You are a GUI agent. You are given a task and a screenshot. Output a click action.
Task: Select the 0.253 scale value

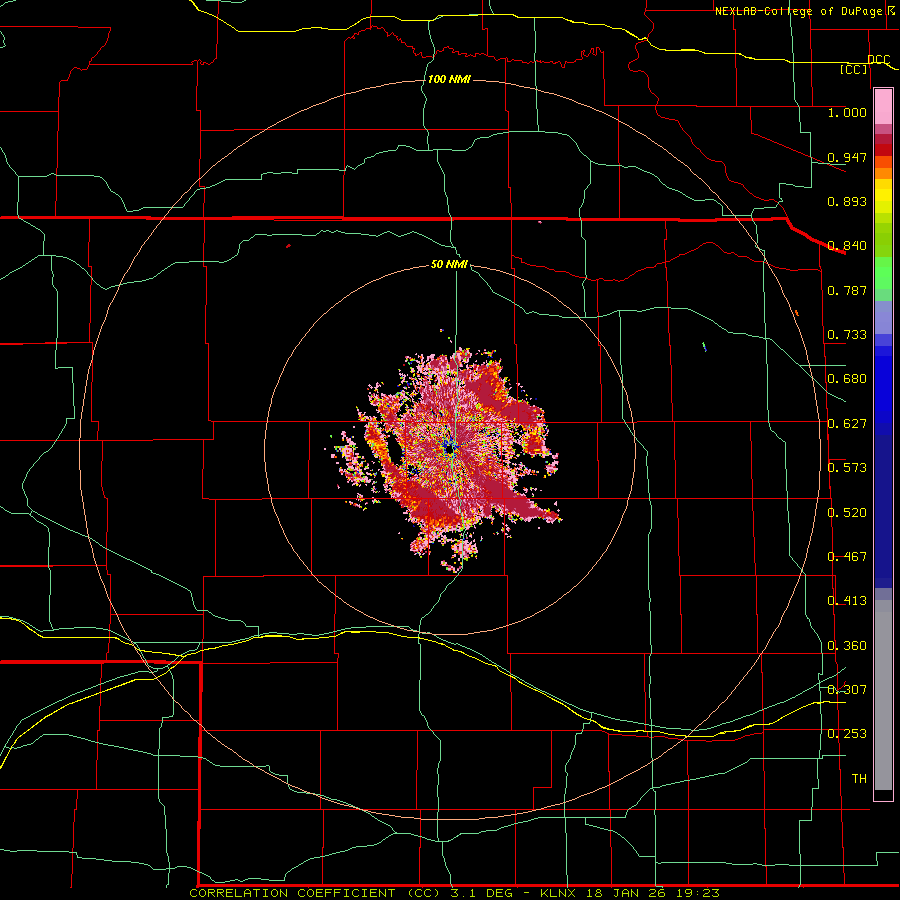(847, 734)
